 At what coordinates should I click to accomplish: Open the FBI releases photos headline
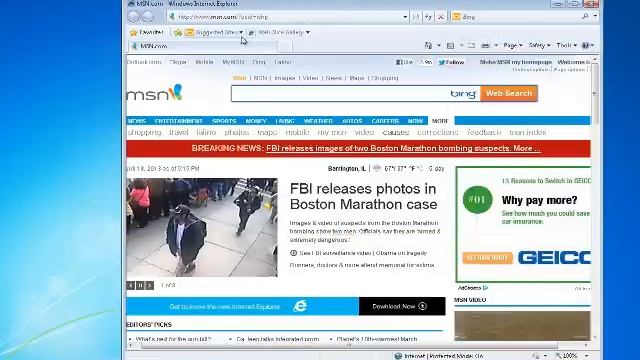[363, 196]
